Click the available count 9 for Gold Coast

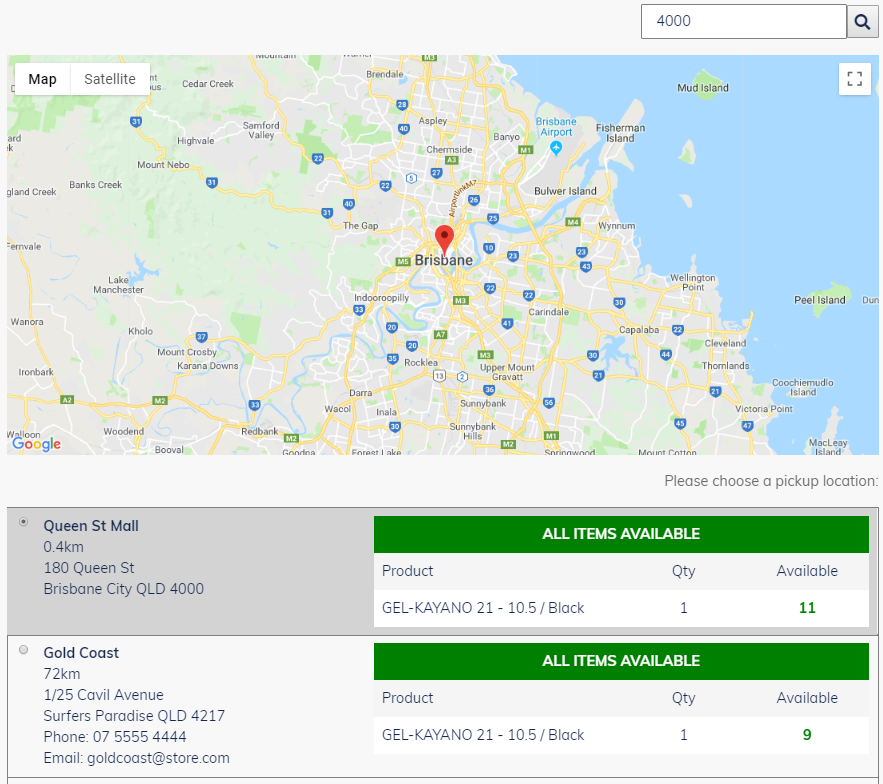(807, 735)
